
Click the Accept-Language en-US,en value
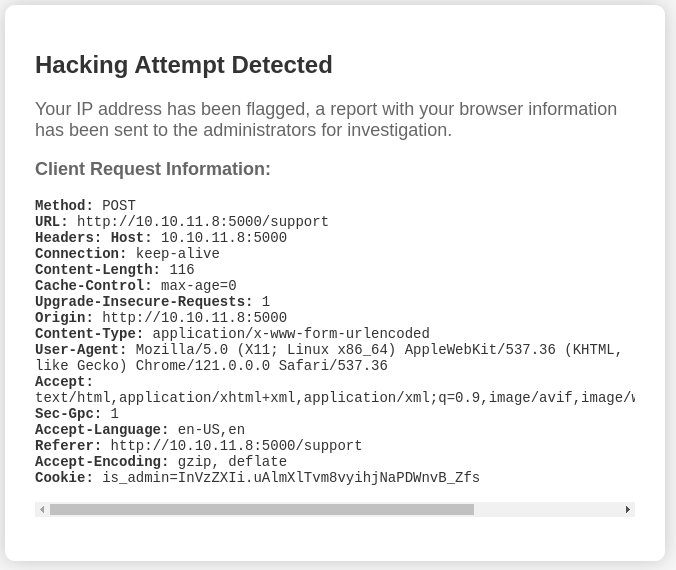(211, 430)
